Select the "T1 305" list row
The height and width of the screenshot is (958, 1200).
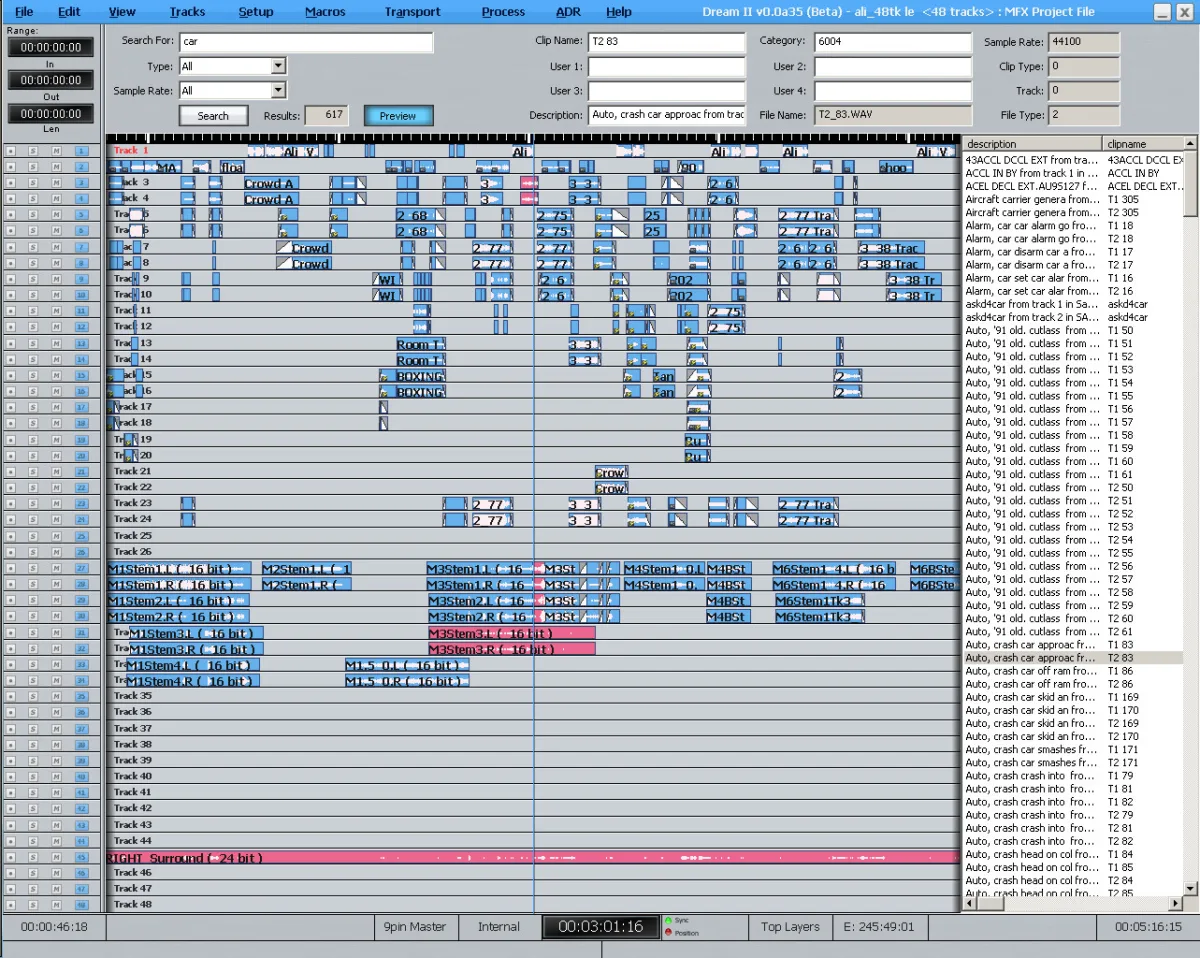tap(1073, 199)
